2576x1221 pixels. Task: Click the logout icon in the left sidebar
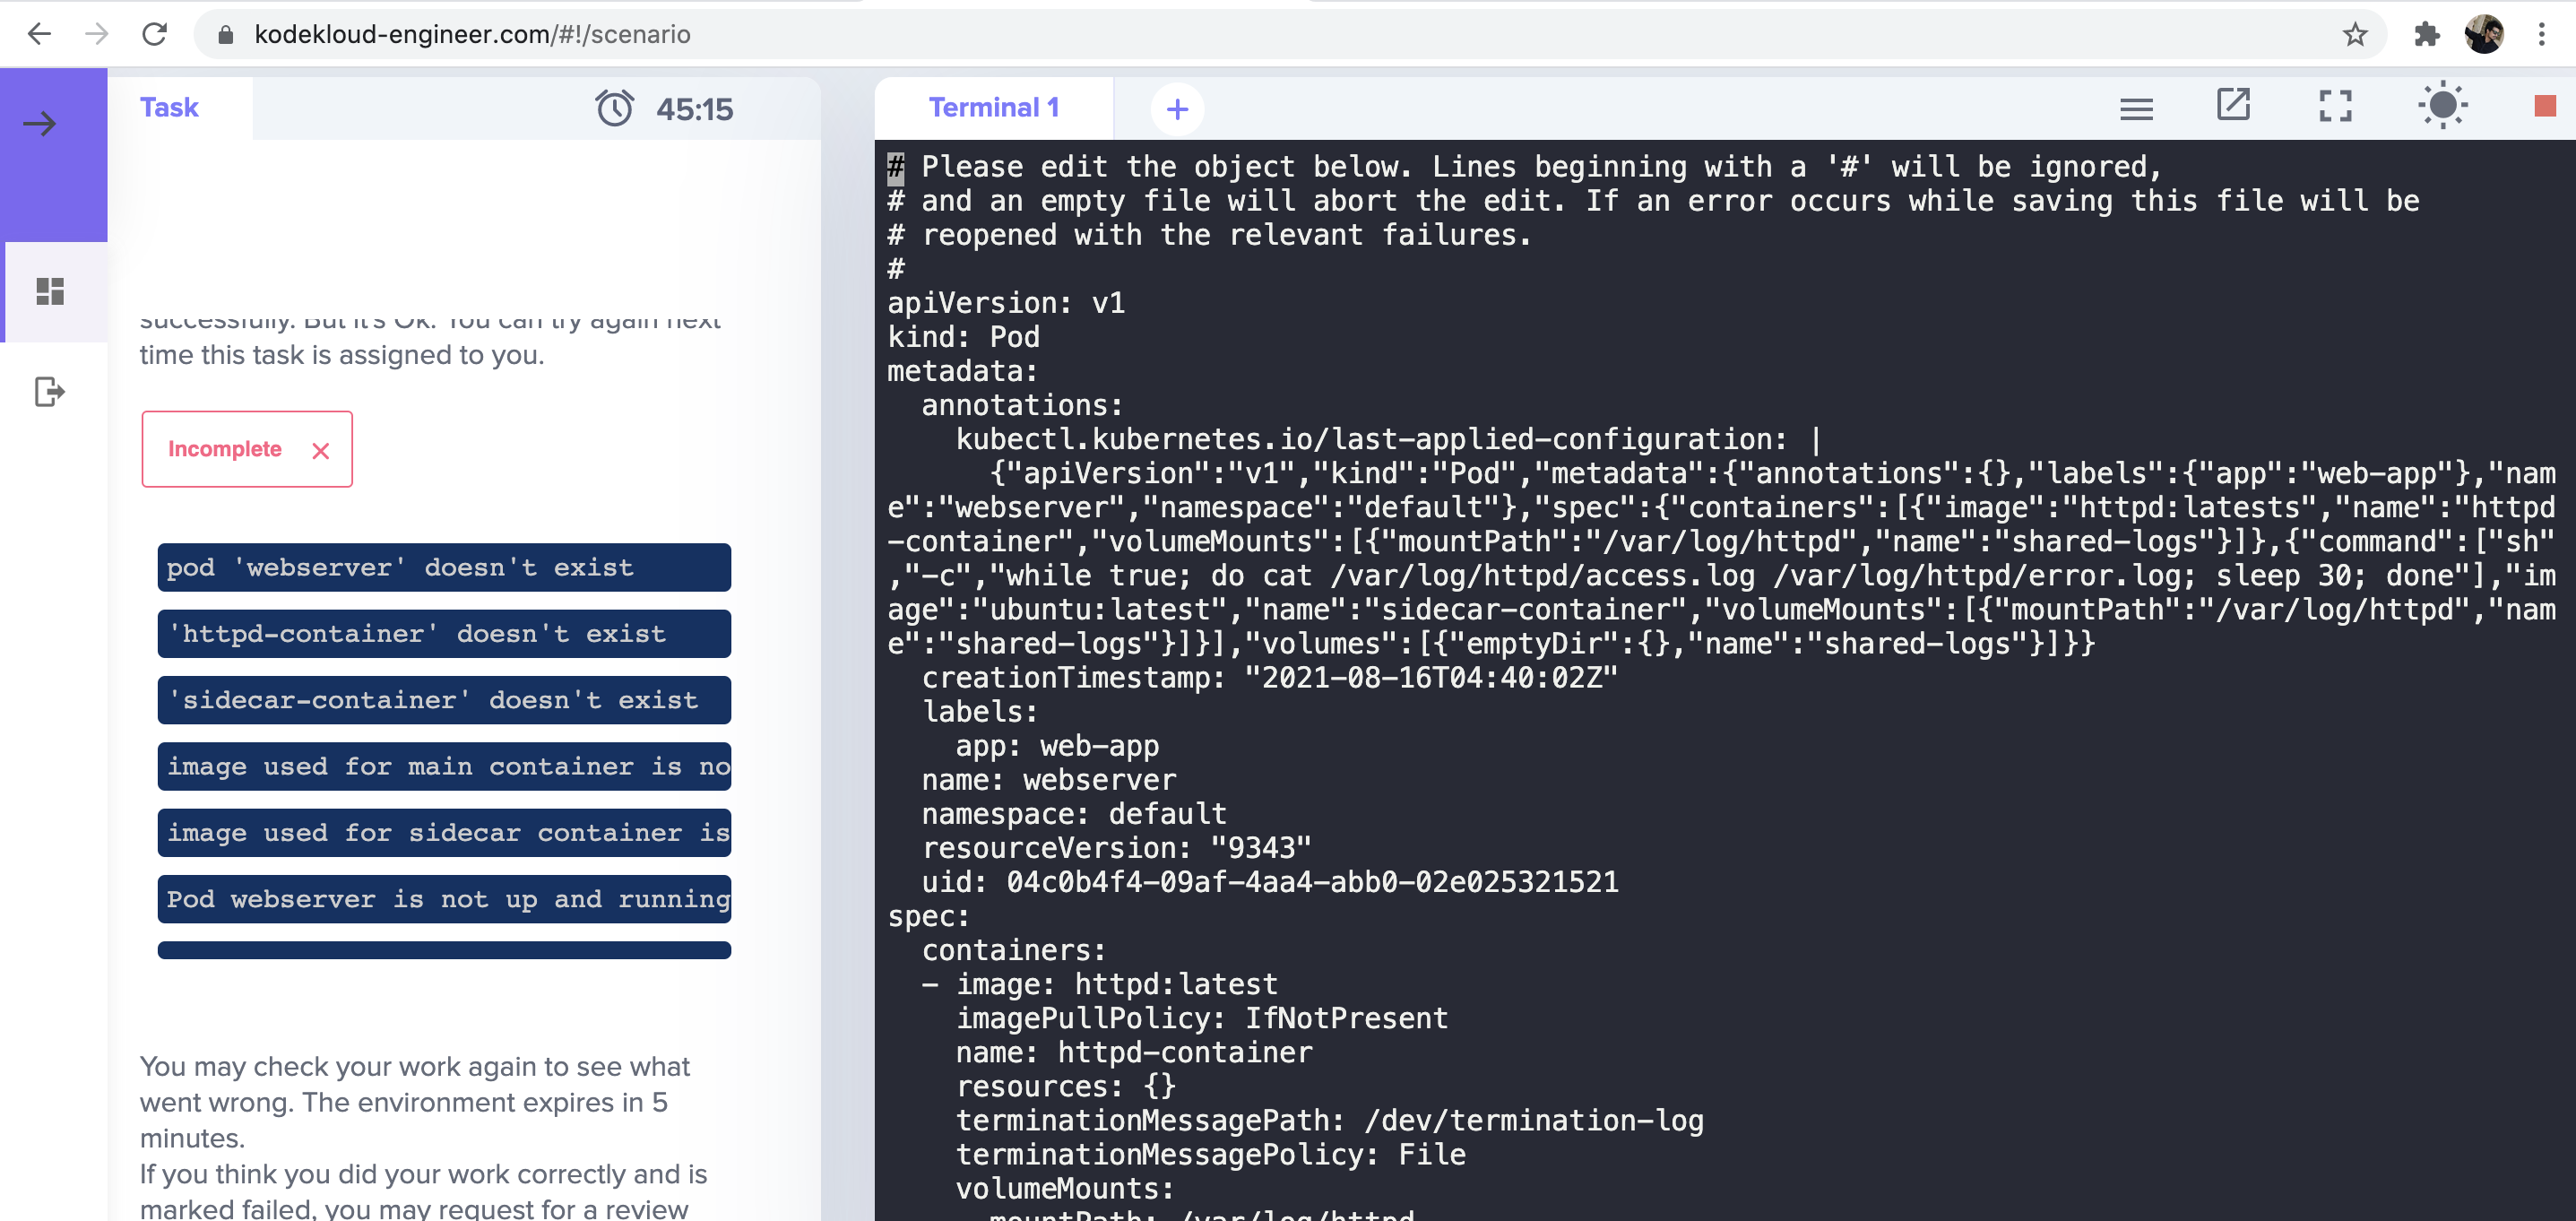[x=49, y=391]
